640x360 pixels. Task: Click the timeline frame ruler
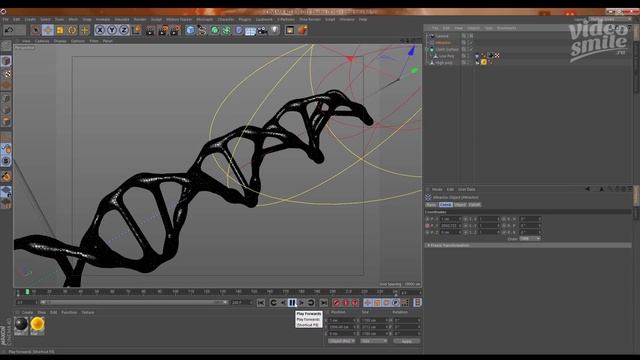[x=207, y=292]
